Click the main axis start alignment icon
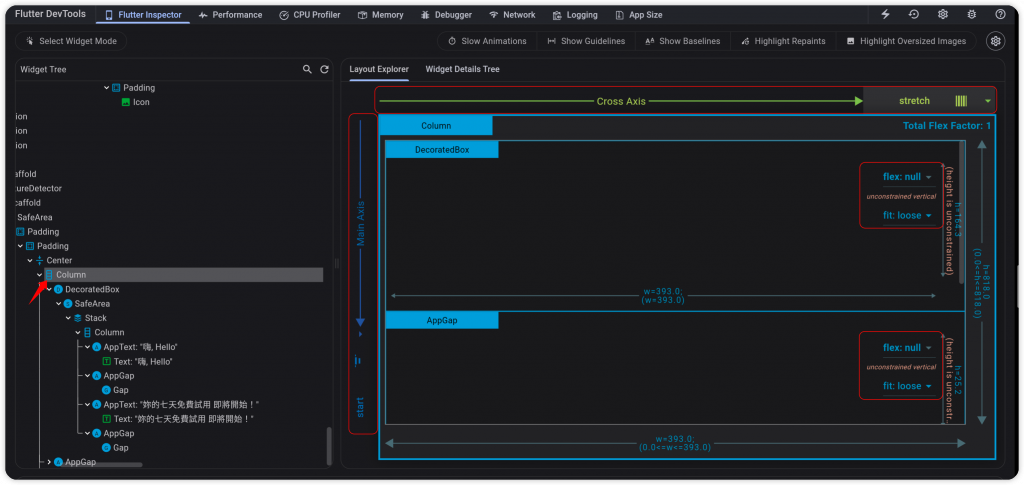Viewport: 1024px width, 485px height. [358, 360]
